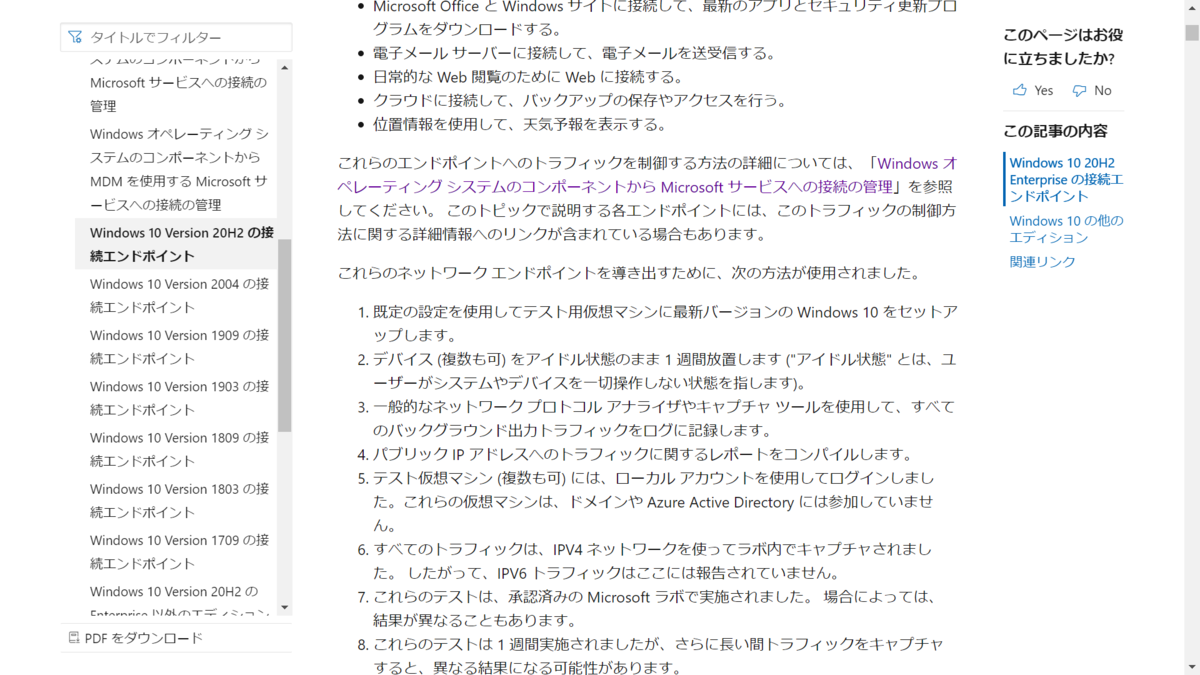The width and height of the screenshot is (1200, 675).
Task: Follow the purple Microsoft サービスへの接続の管理 body link
Action: coord(647,175)
